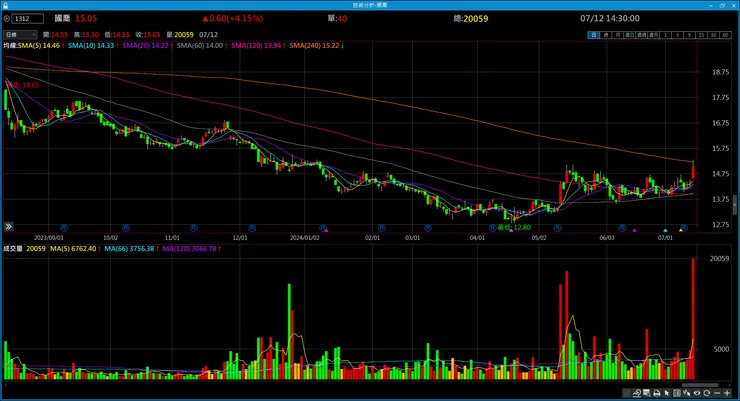Toggle the eye visibility icon
Viewport: 740px width, 401px height.
(x=697, y=393)
